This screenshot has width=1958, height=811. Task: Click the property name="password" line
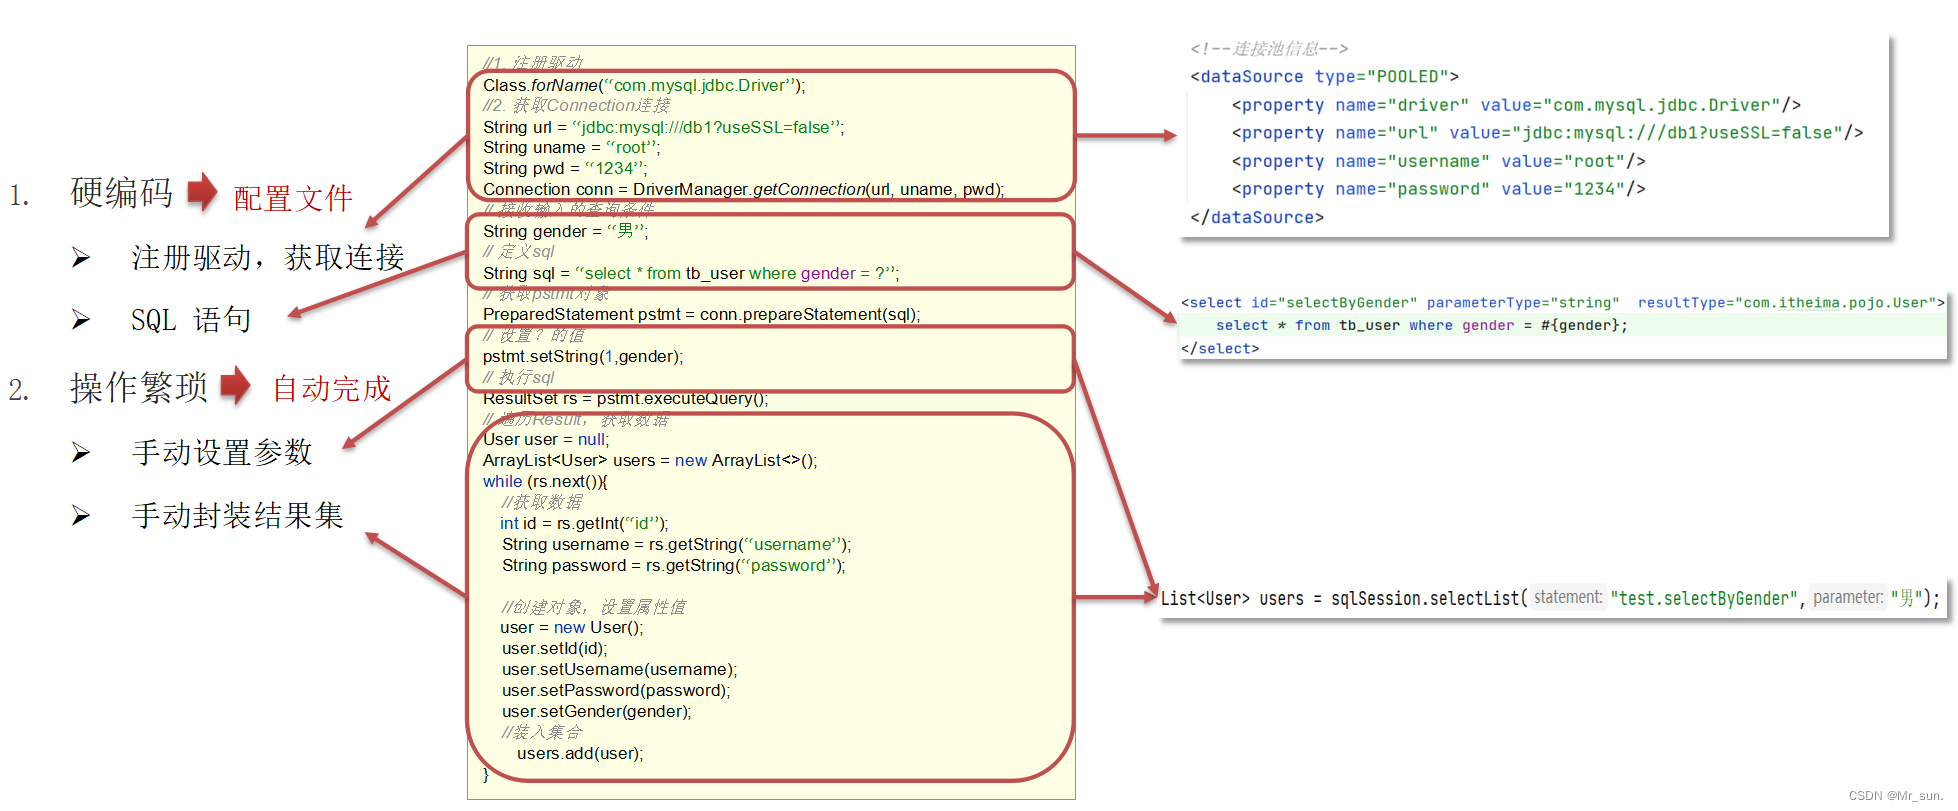click(1438, 189)
